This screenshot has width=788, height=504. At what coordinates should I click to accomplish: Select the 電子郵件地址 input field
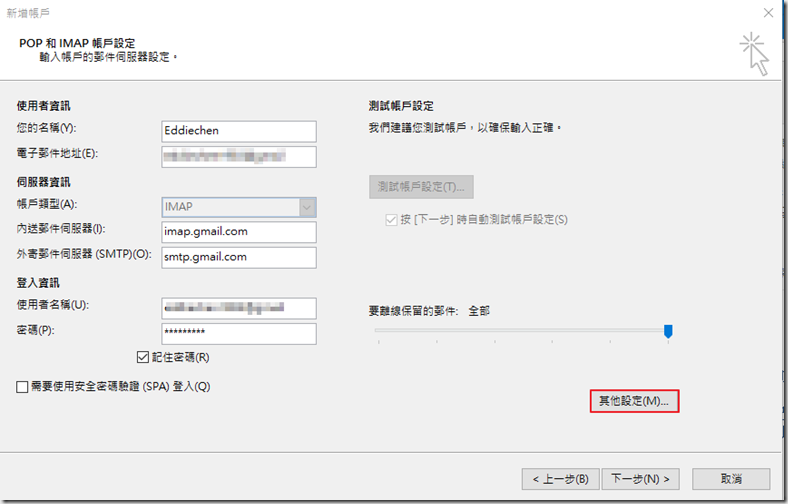[238, 156]
